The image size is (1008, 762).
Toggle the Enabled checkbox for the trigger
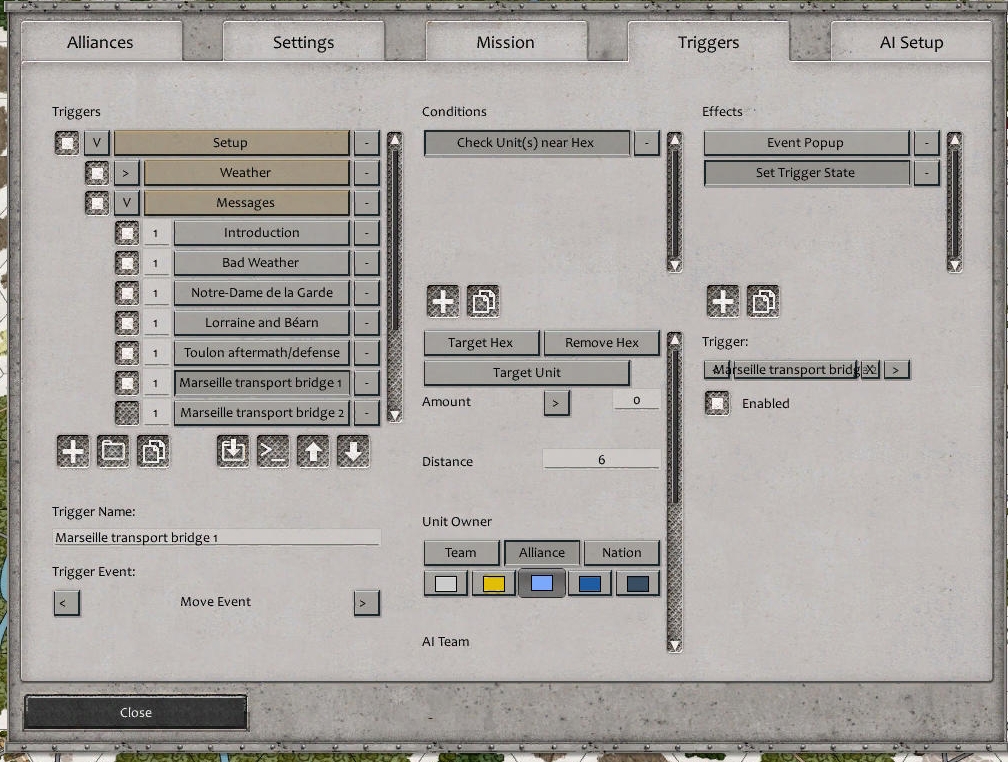pos(717,404)
